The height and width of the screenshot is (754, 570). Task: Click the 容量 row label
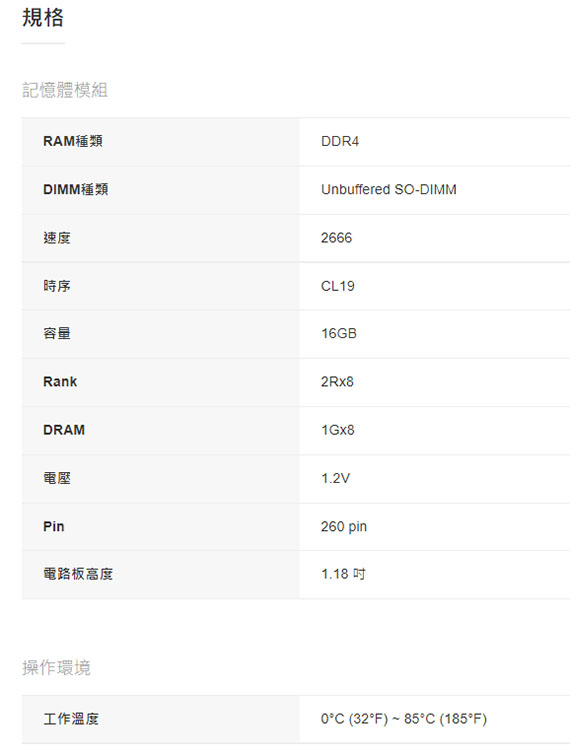pyautogui.click(x=57, y=333)
